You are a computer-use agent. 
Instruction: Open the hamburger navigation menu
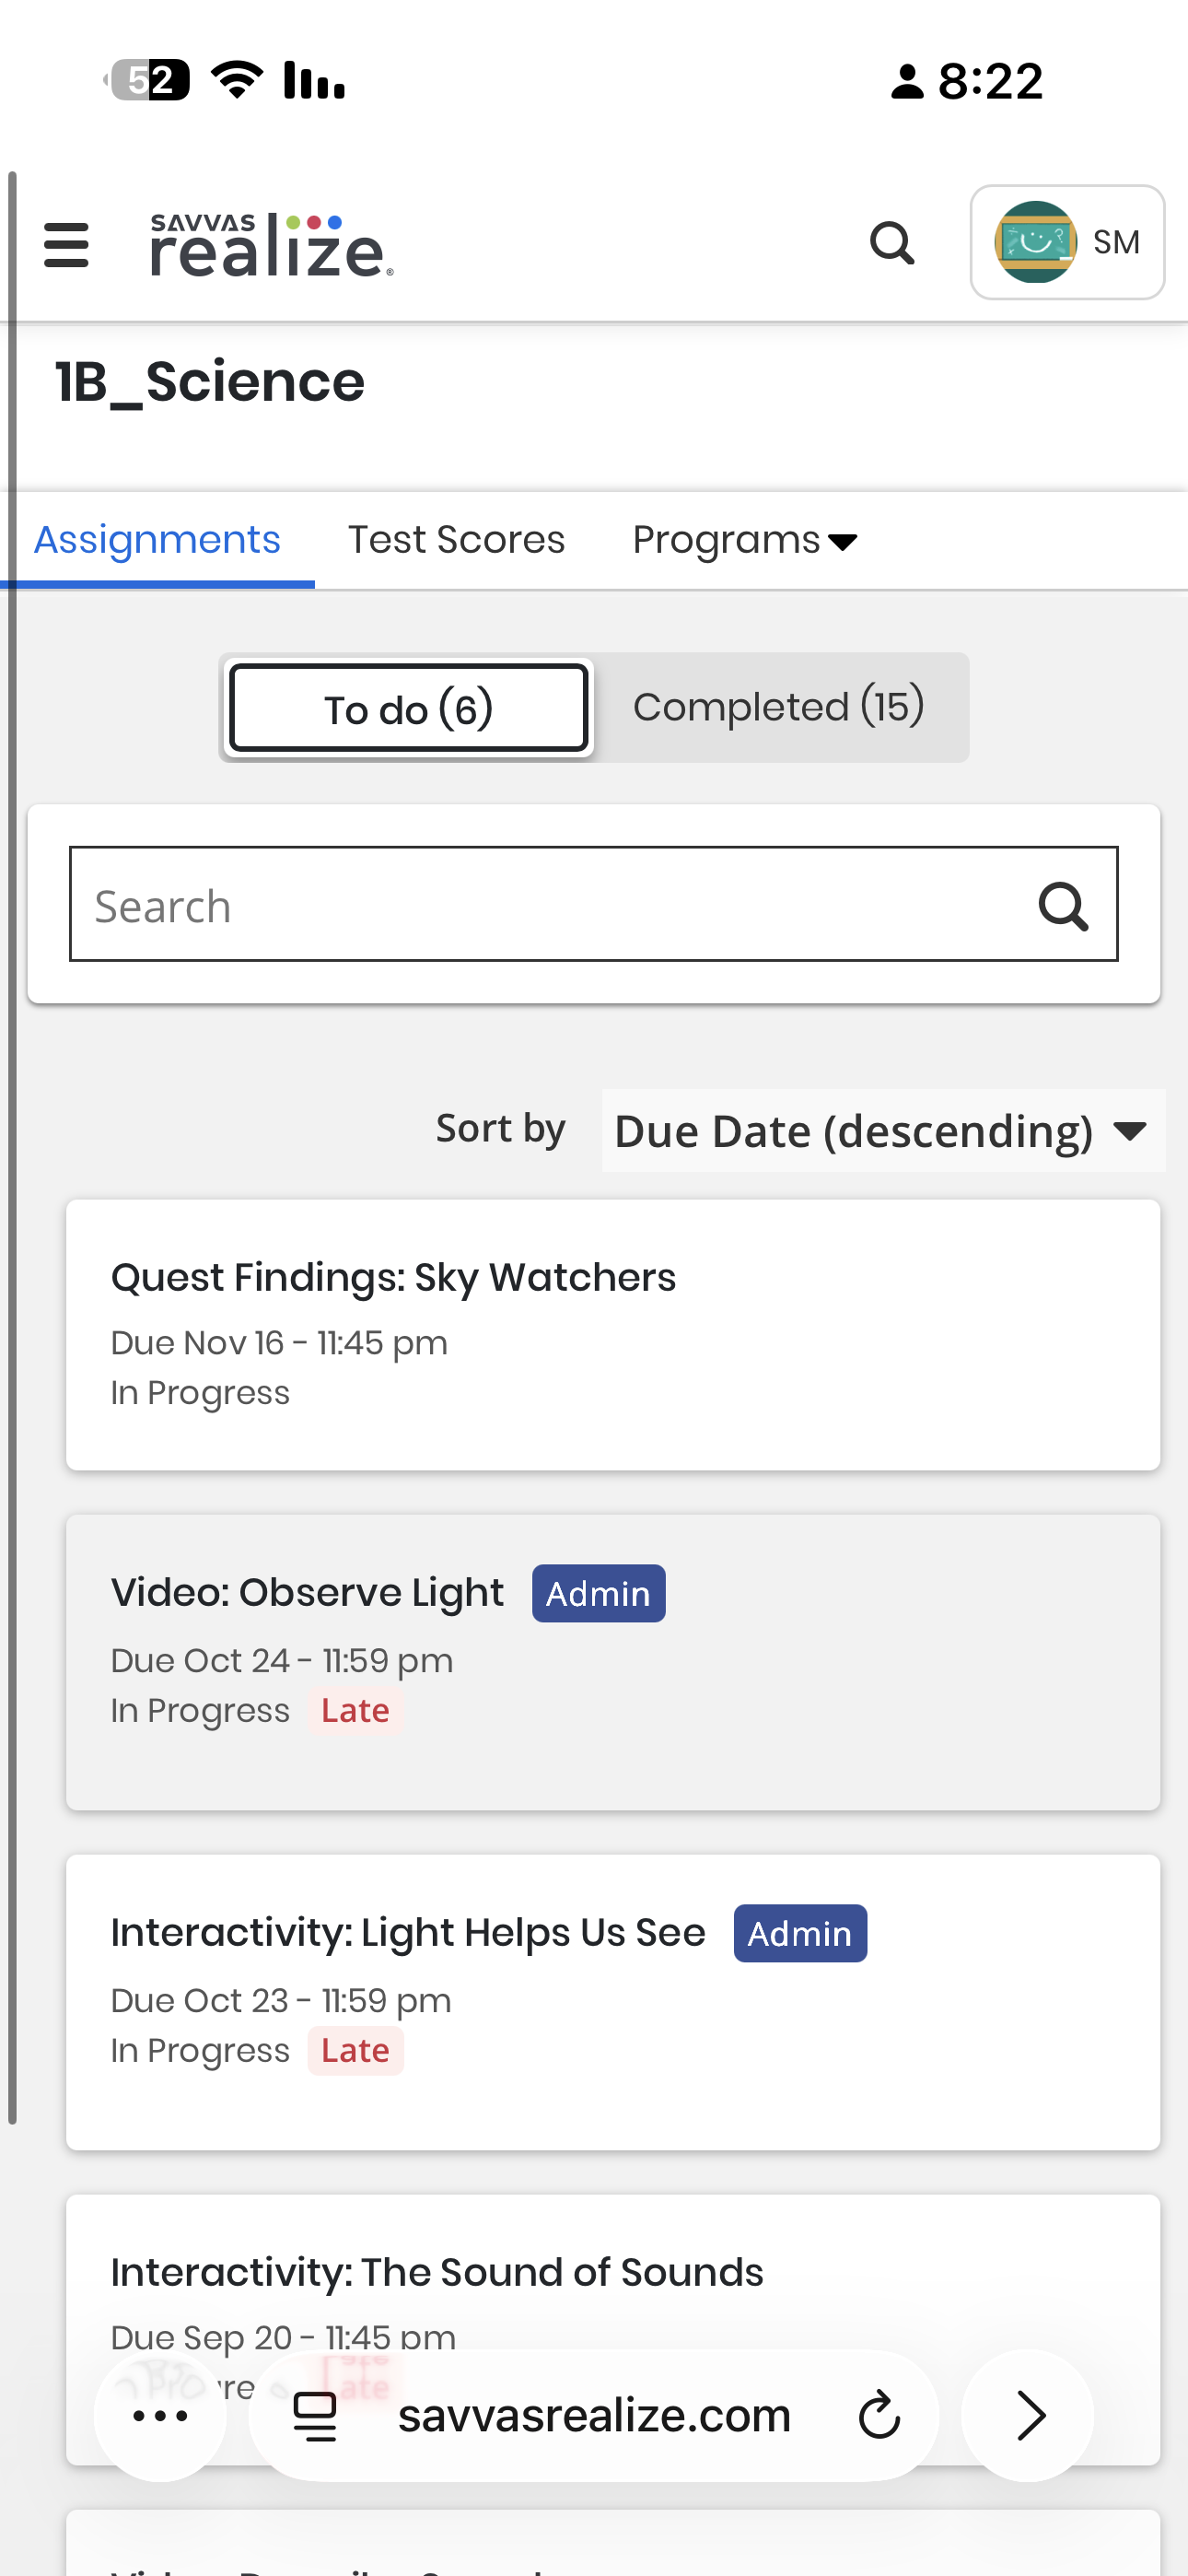click(x=66, y=245)
